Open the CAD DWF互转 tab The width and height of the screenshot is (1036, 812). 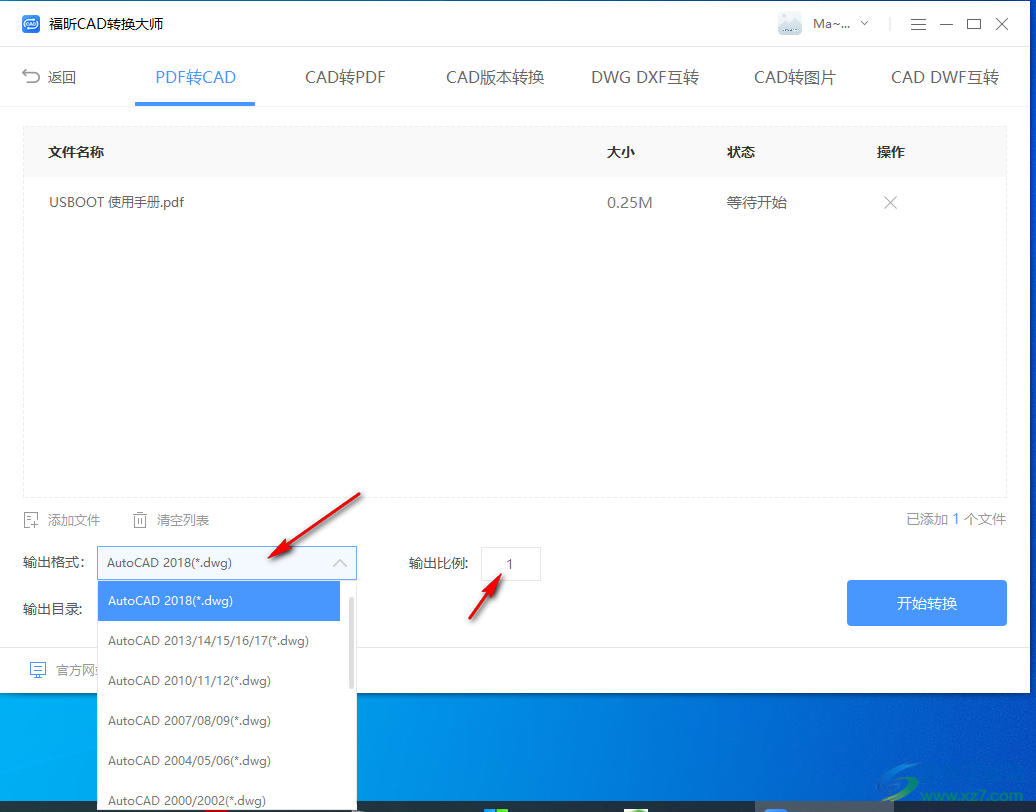pyautogui.click(x=945, y=77)
